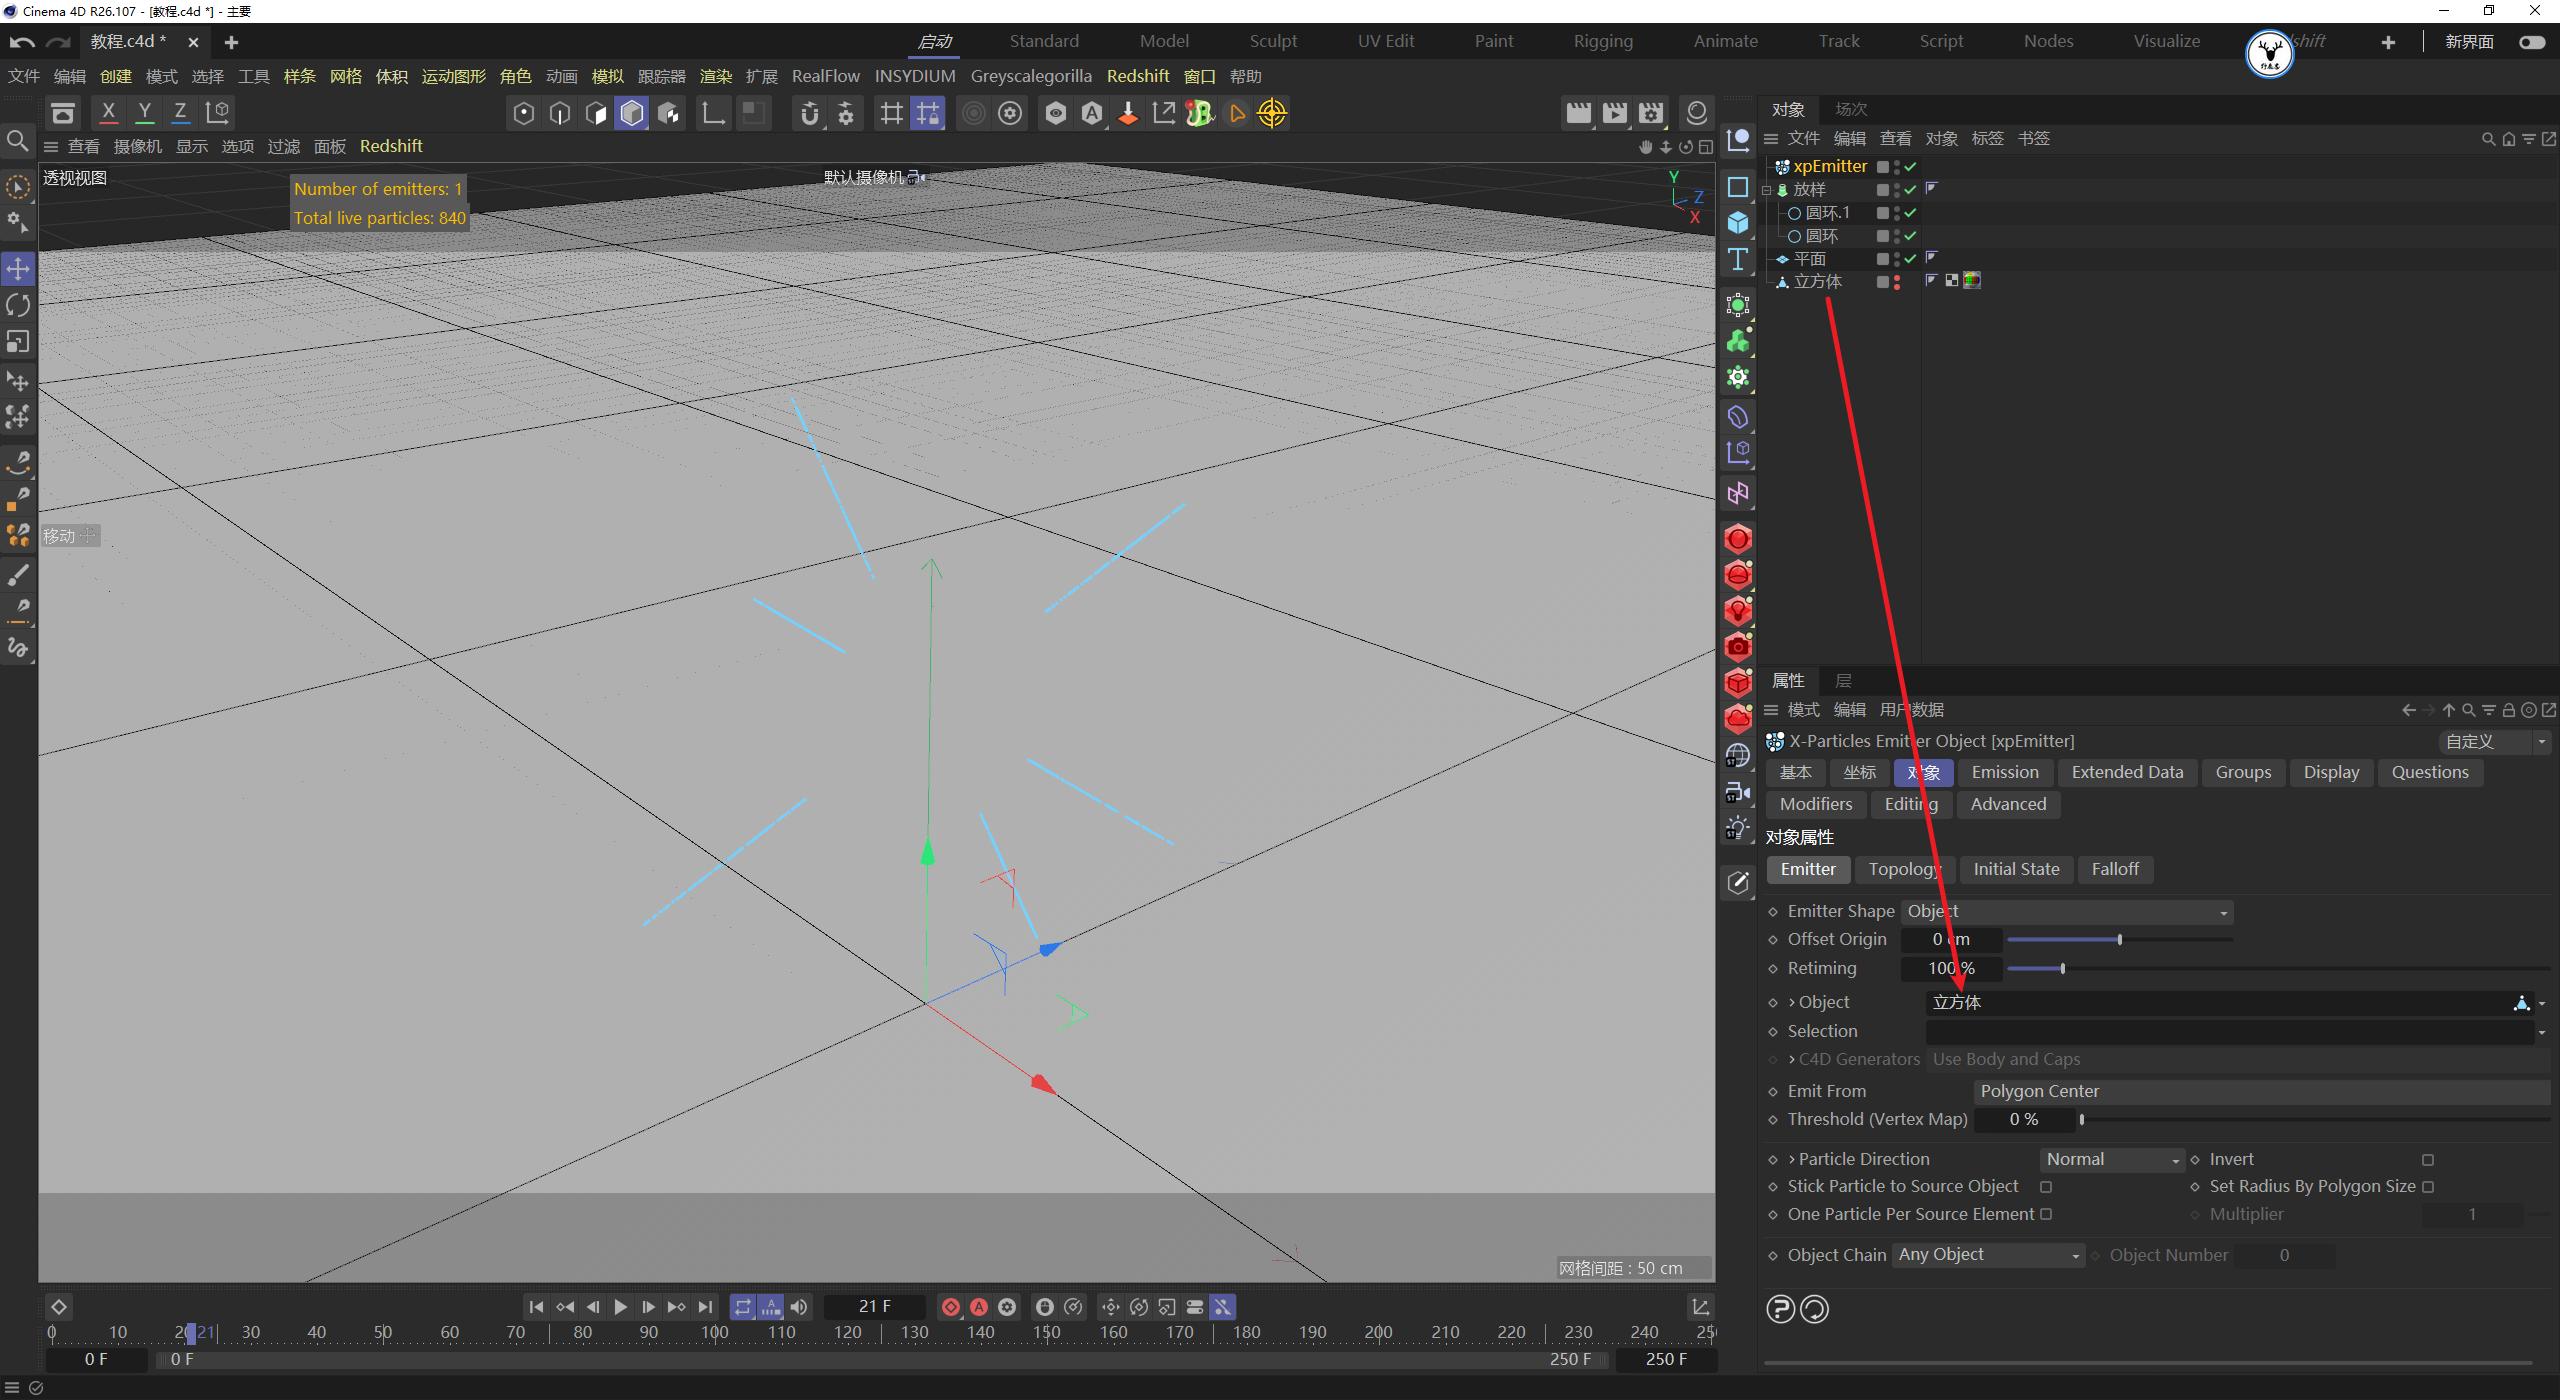Select the Rotate tool in the left toolbar
The height and width of the screenshot is (1400, 2560).
click(x=17, y=305)
